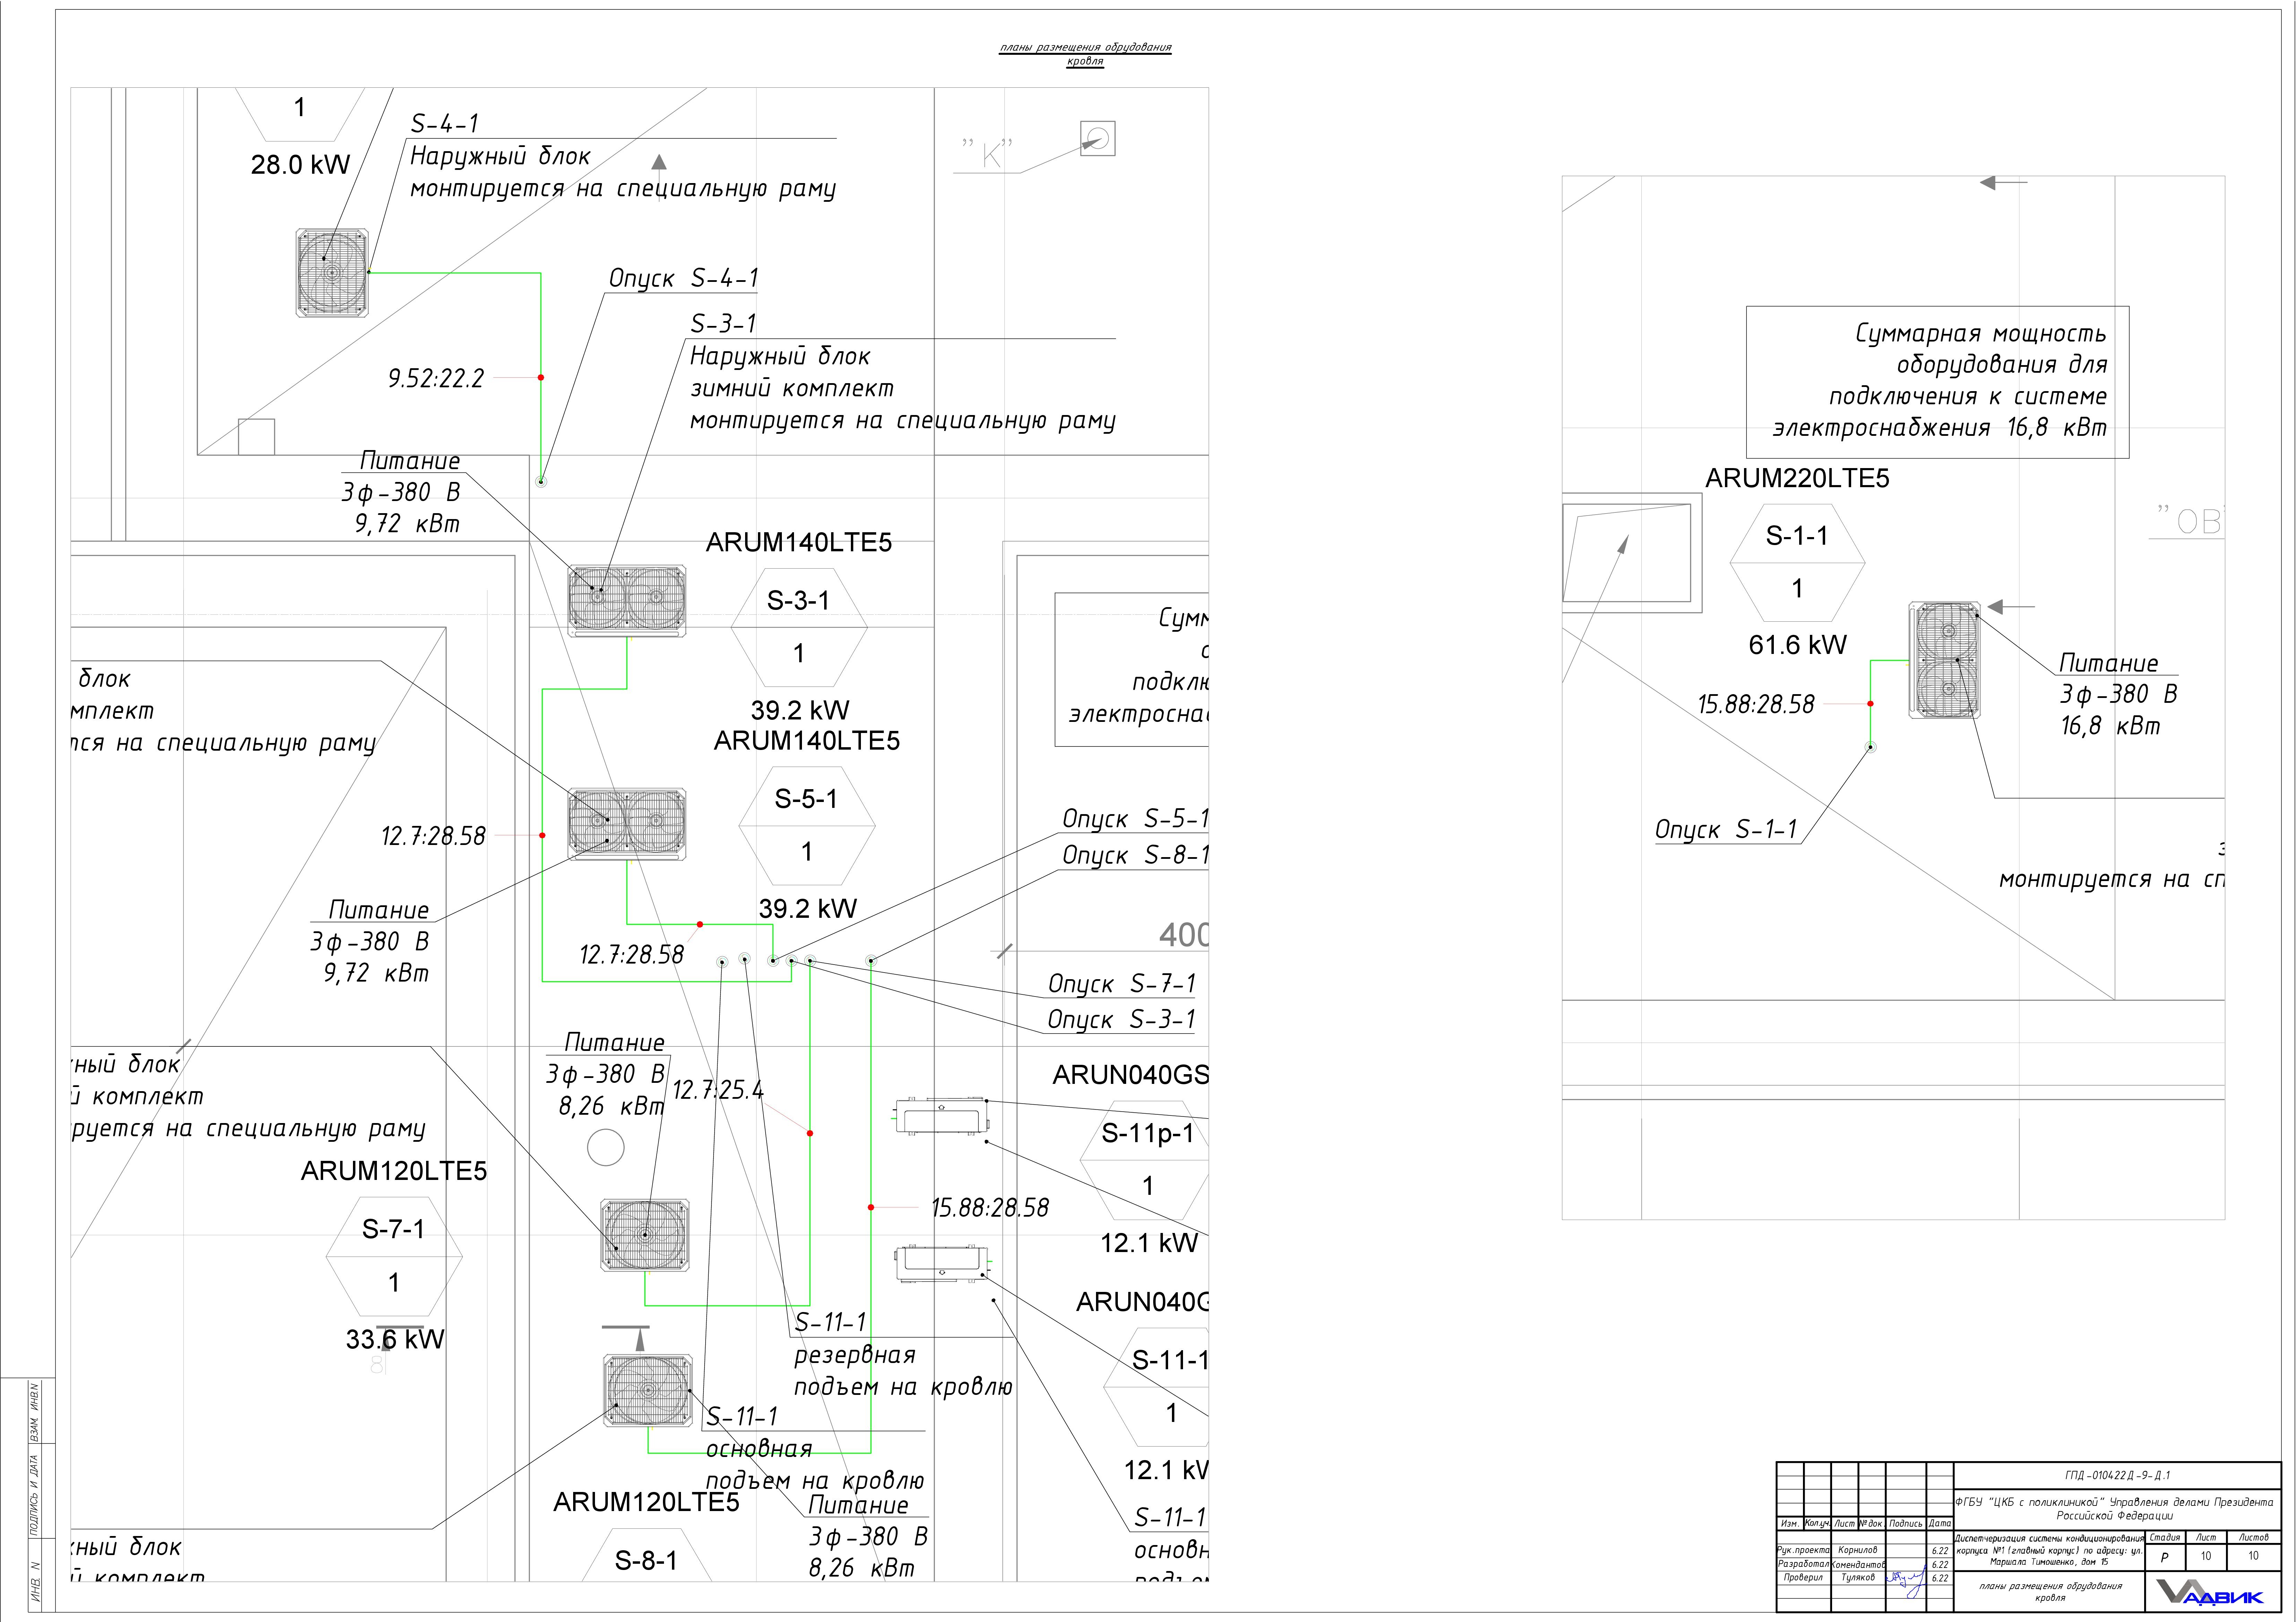Click the "9.52:22.2" pipe size label

coord(436,378)
